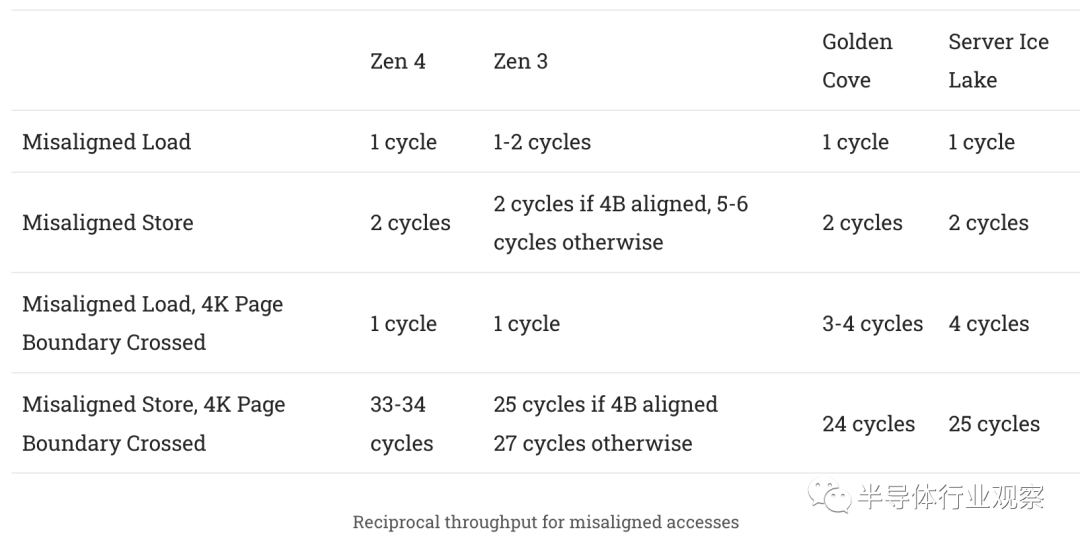Click the Zen 3 column header

pos(520,61)
